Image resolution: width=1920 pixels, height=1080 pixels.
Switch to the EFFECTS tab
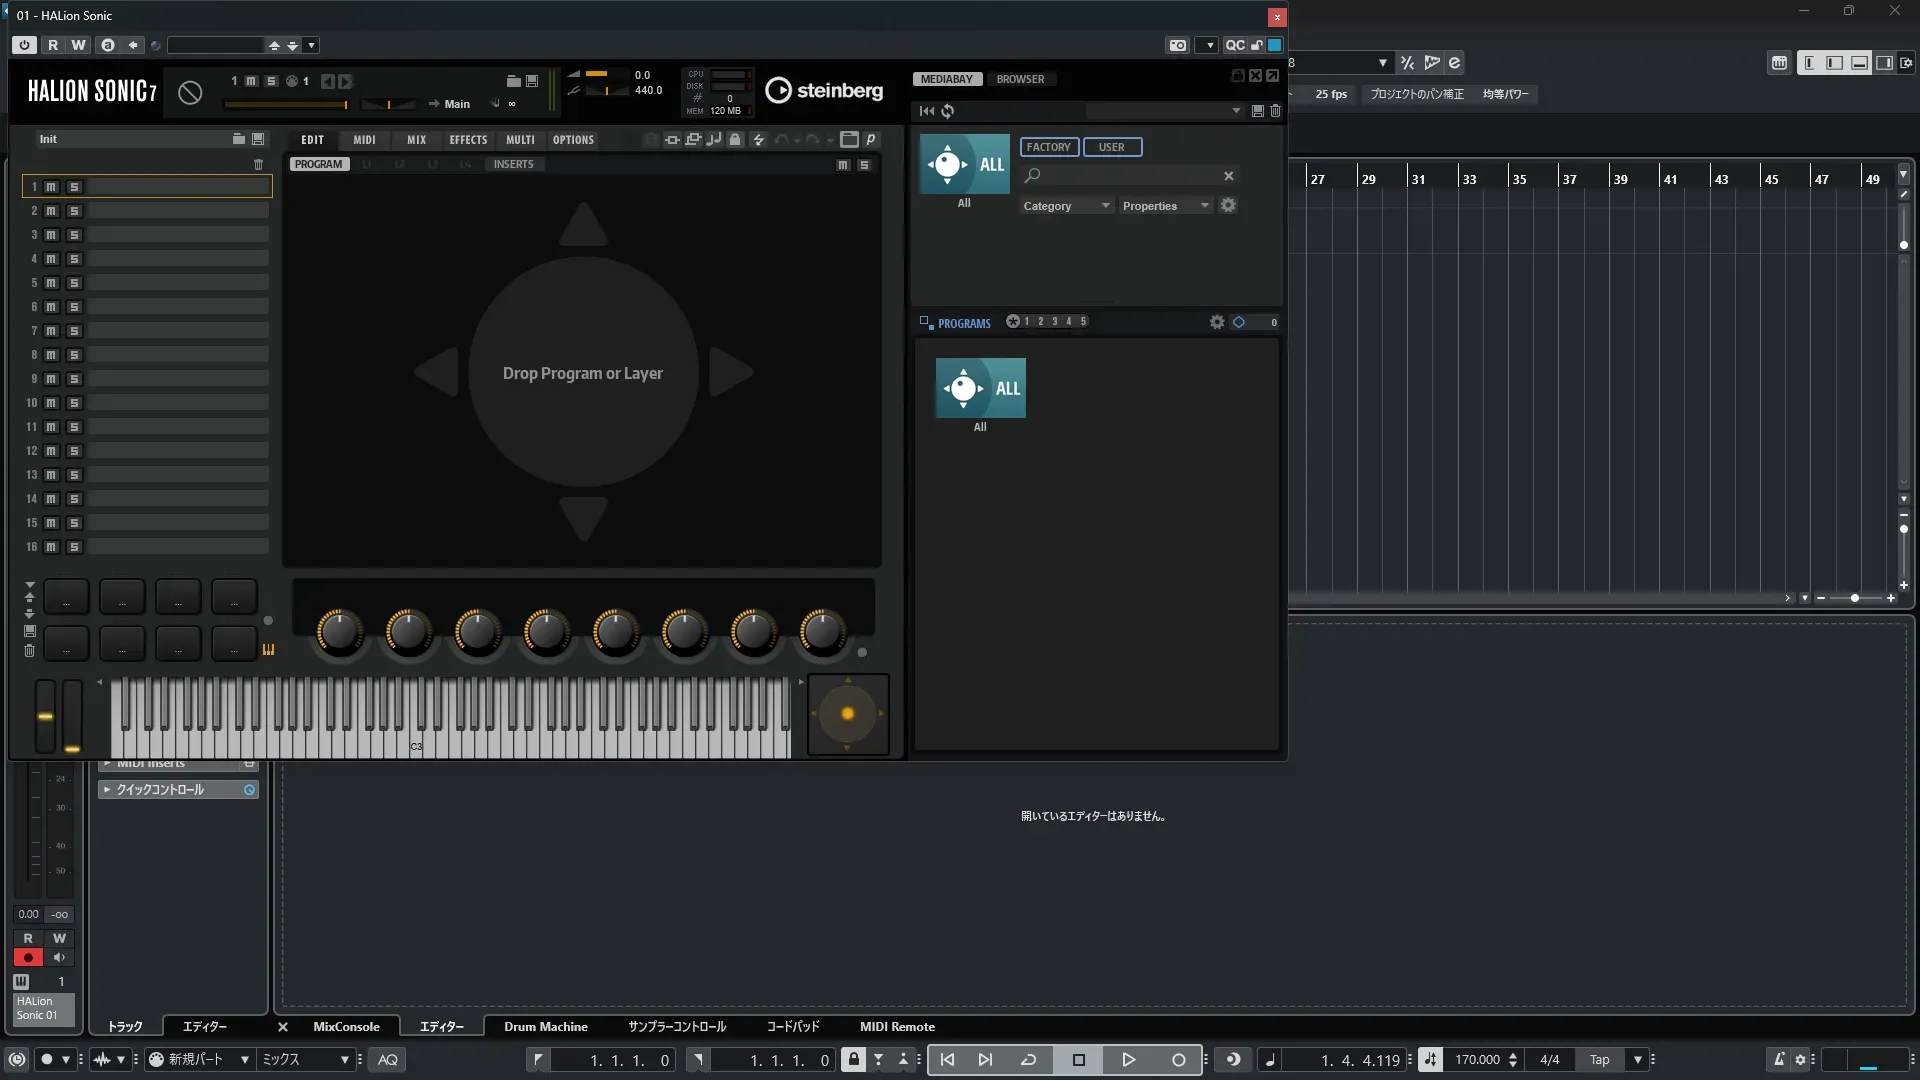pos(468,140)
